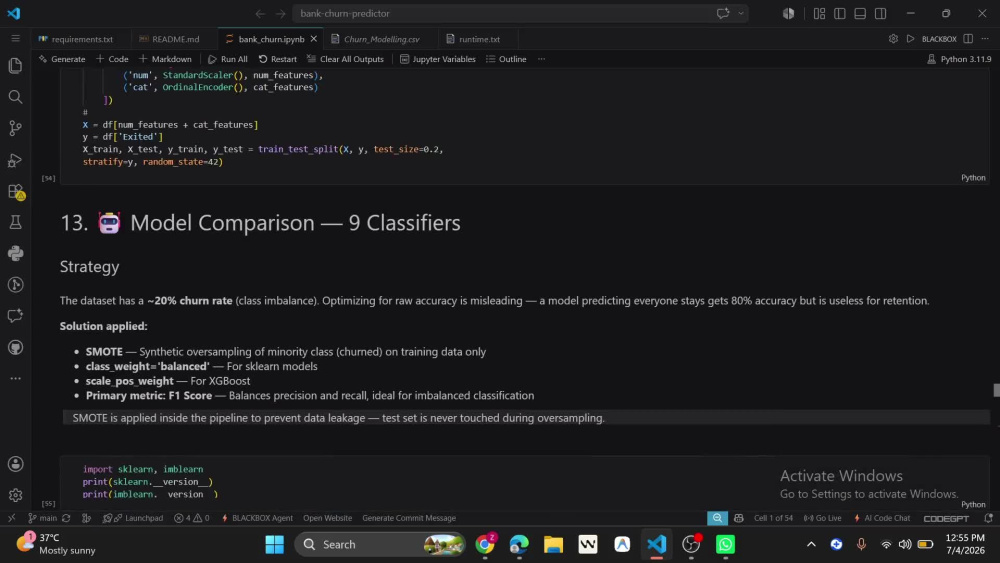This screenshot has width=1000, height=563.
Task: Open the Manage gear in activity bar
Action: 15,495
